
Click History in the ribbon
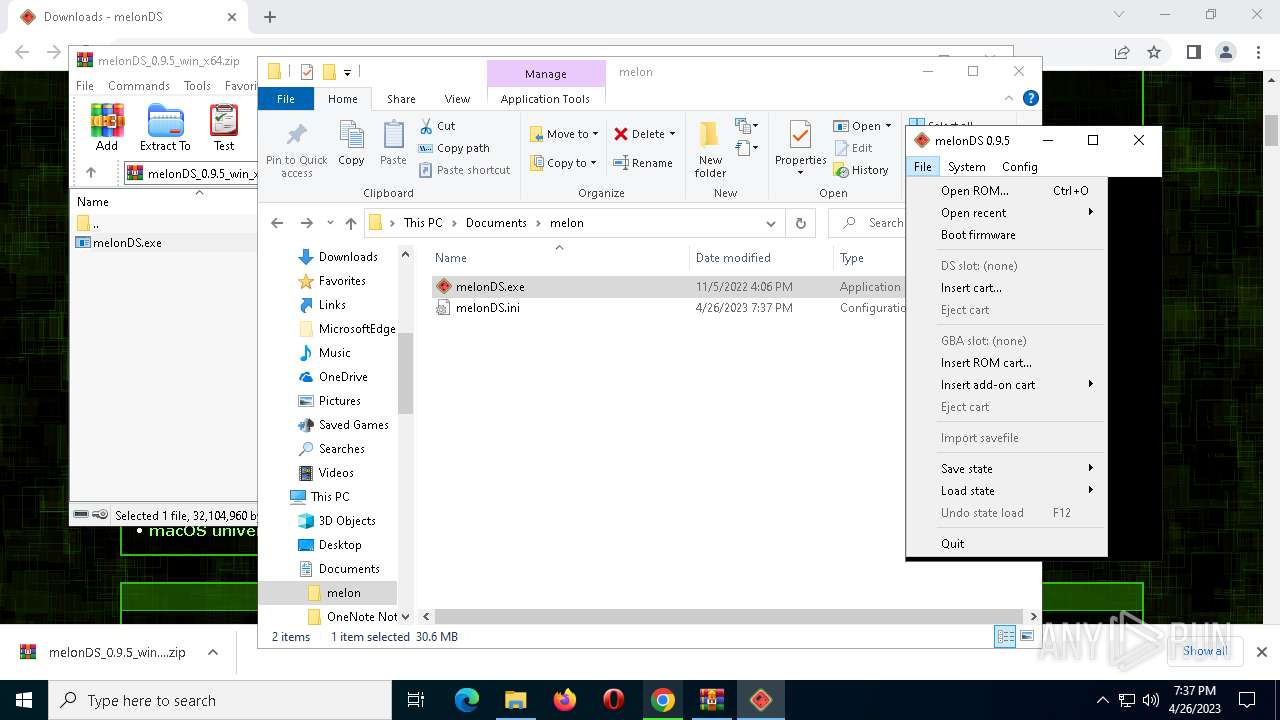[861, 170]
